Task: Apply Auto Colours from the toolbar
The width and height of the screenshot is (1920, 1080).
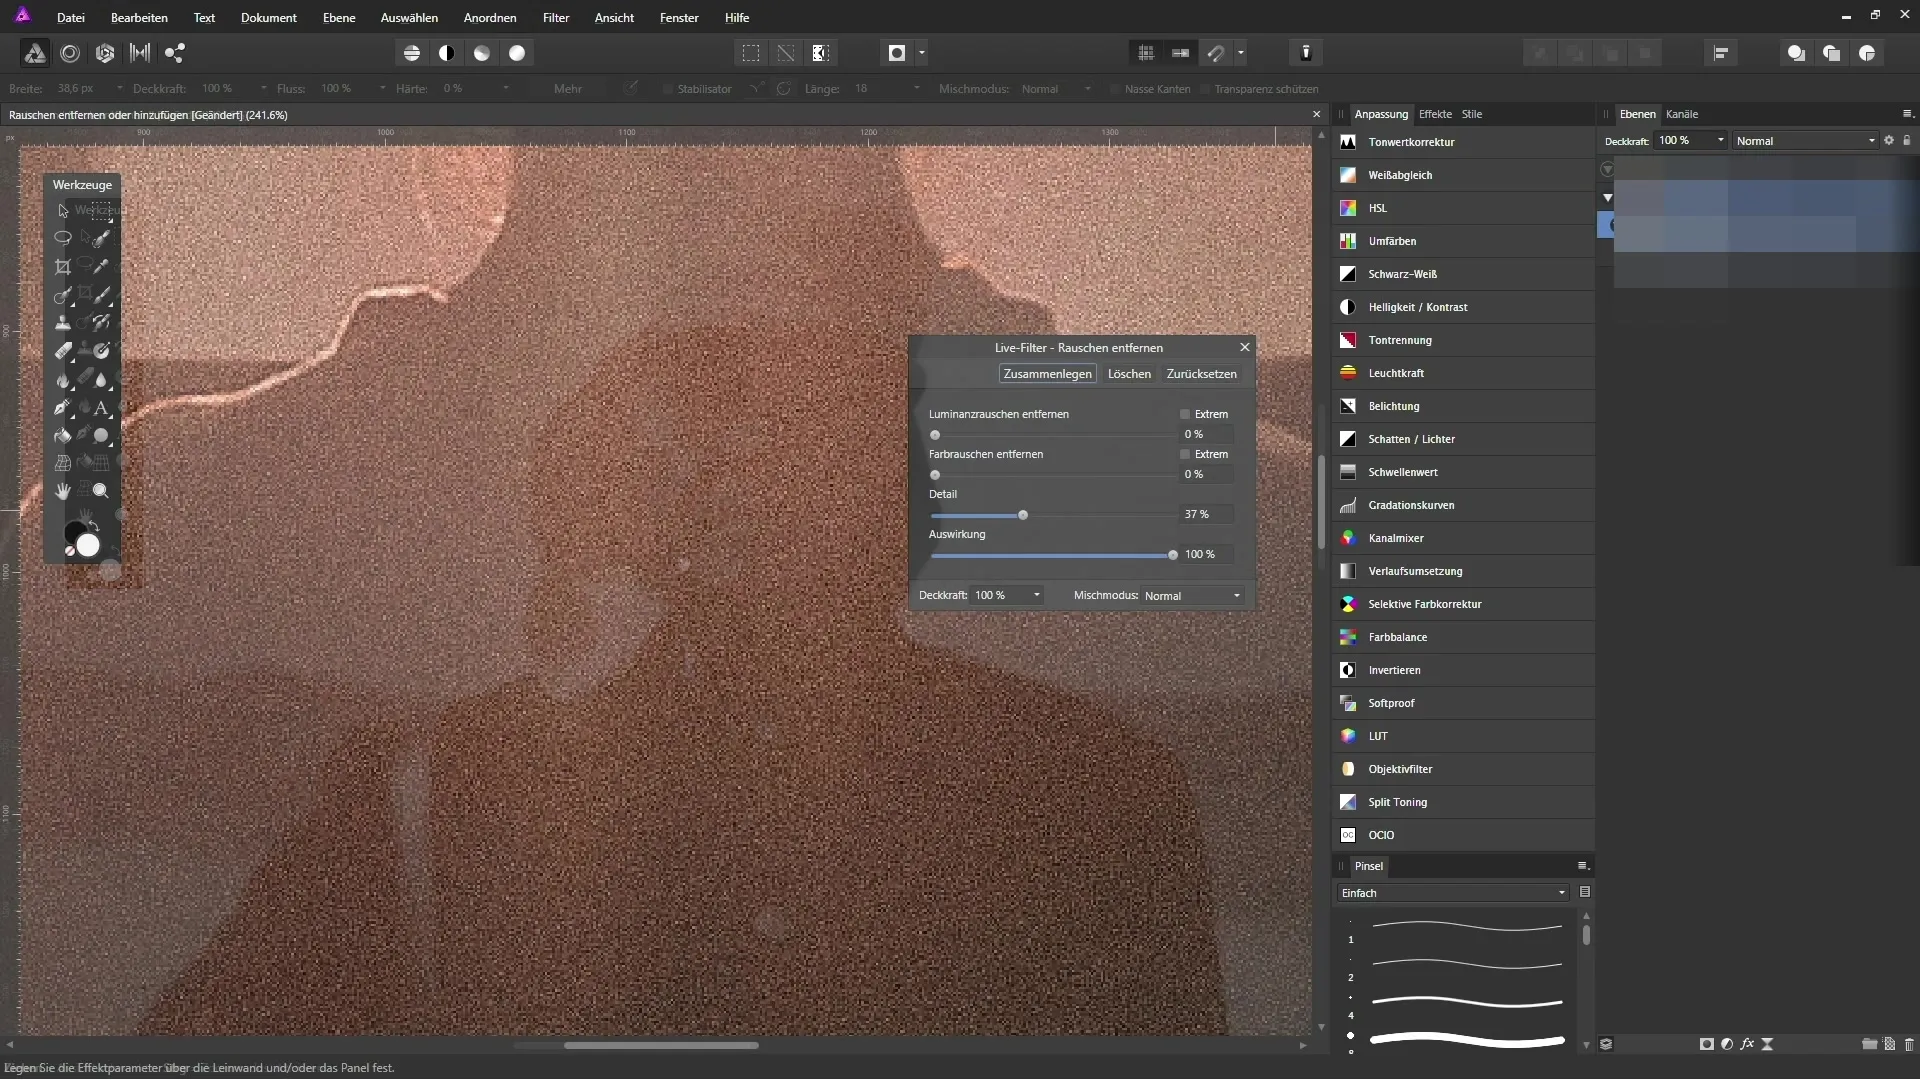Action: click(x=482, y=53)
